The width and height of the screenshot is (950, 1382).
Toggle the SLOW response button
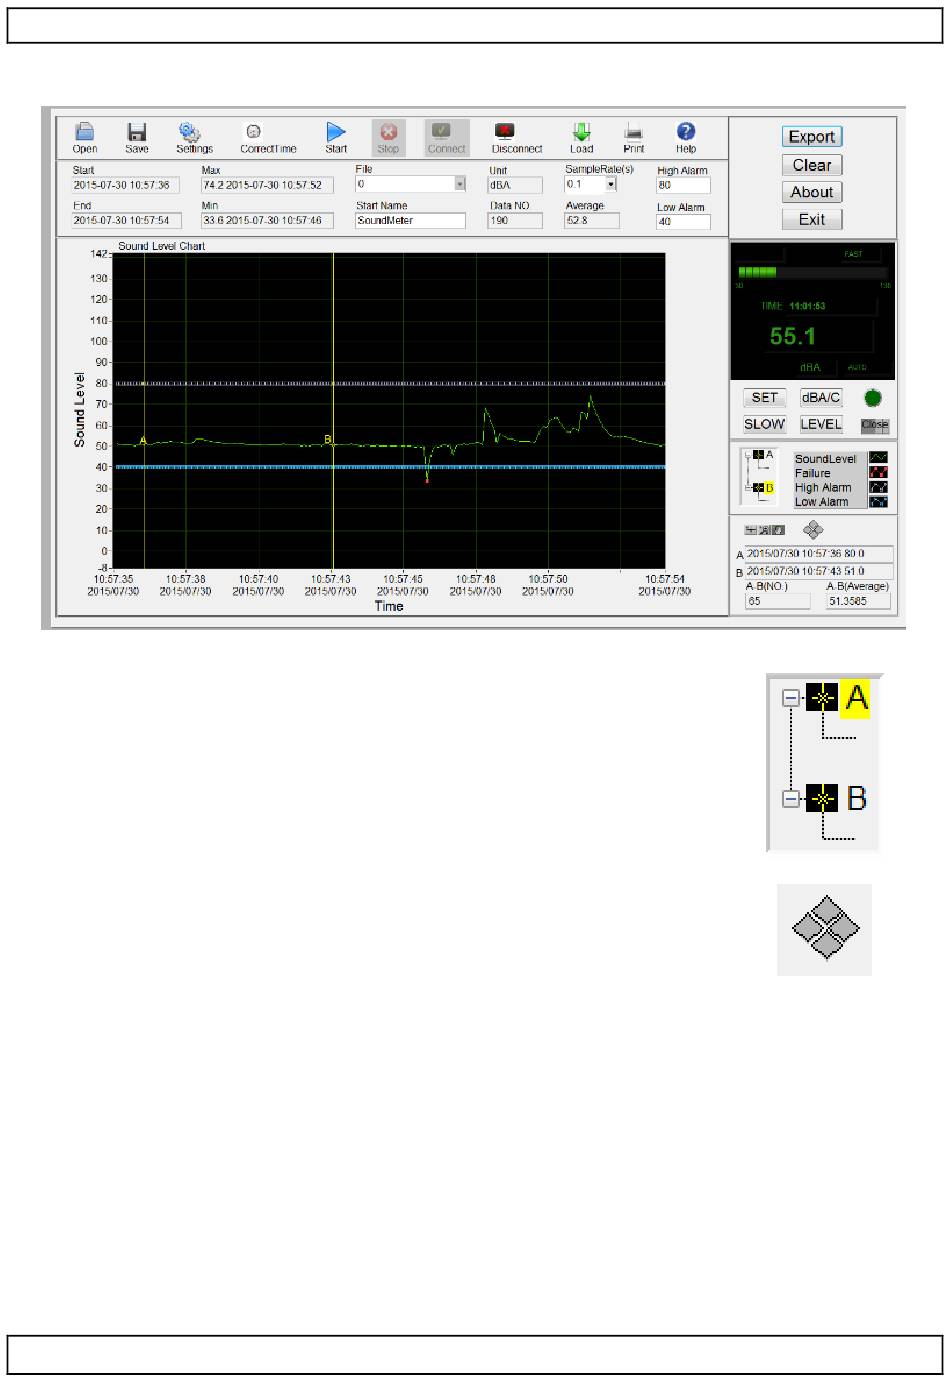point(765,424)
